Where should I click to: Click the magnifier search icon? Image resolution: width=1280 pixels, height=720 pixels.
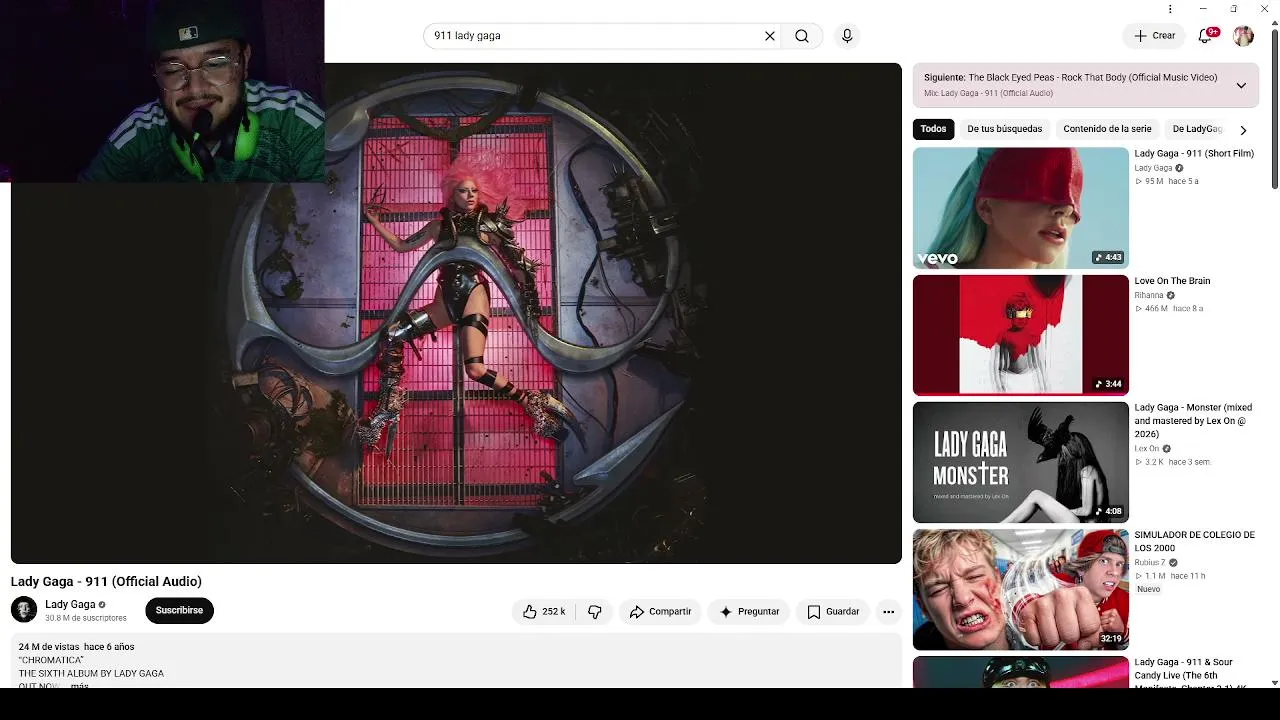click(802, 36)
